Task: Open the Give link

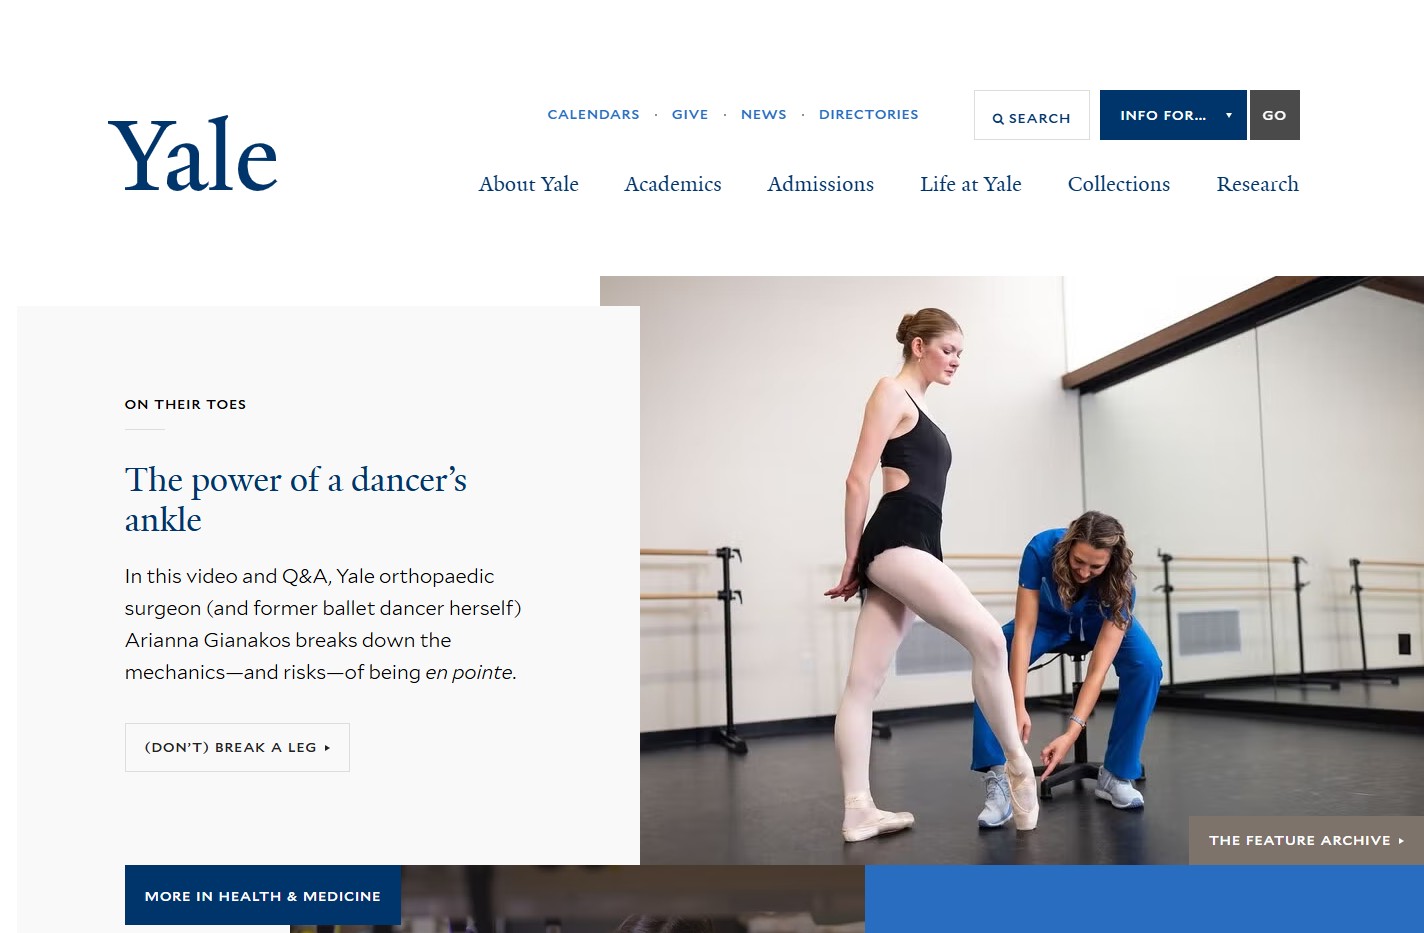Action: tap(690, 114)
